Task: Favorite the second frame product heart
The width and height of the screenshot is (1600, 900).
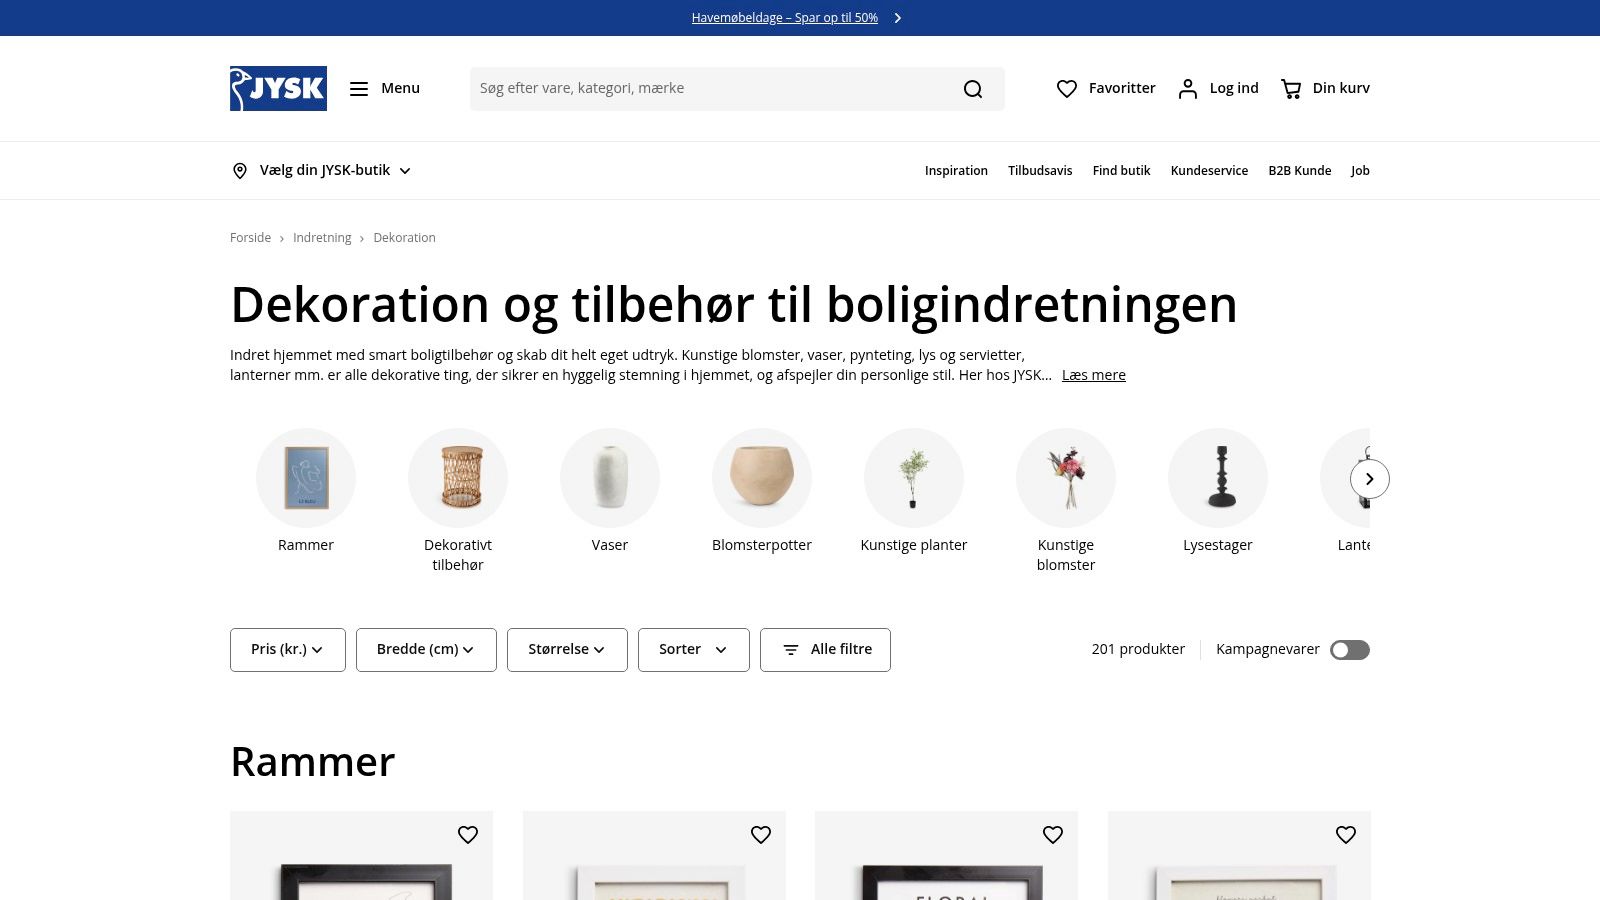Action: coord(761,835)
